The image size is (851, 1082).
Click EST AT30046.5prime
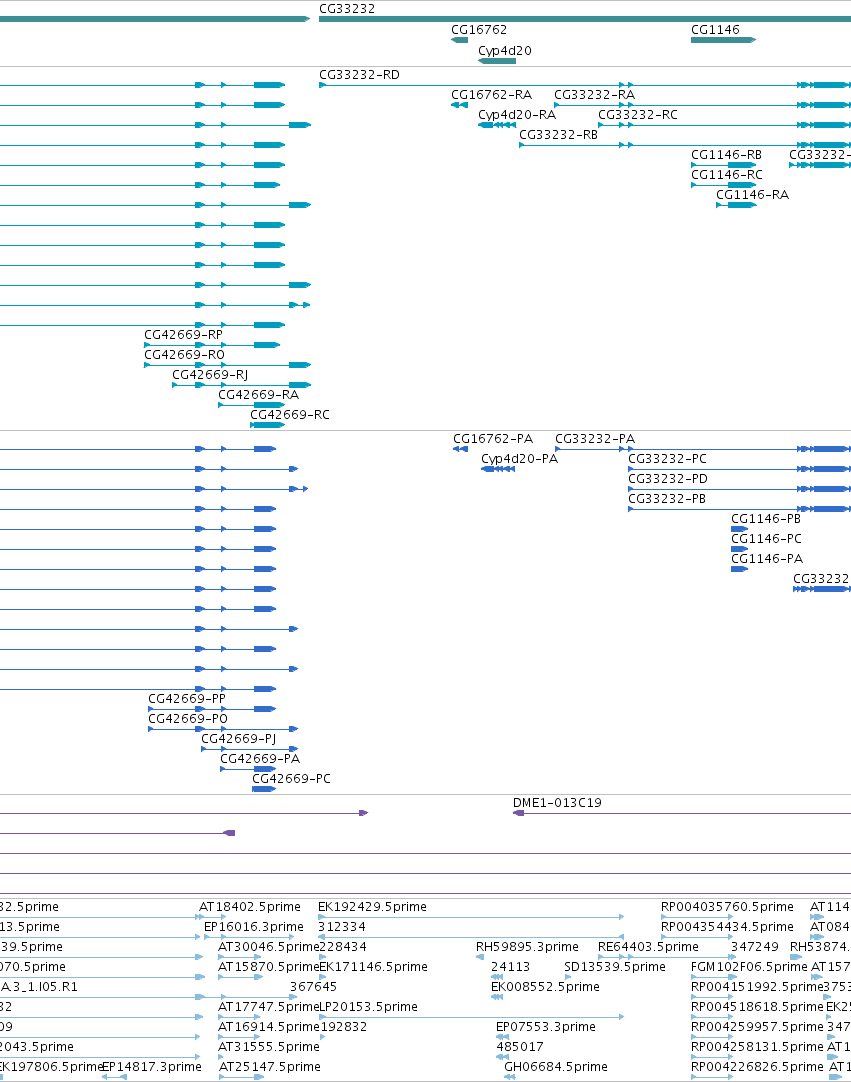(268, 947)
